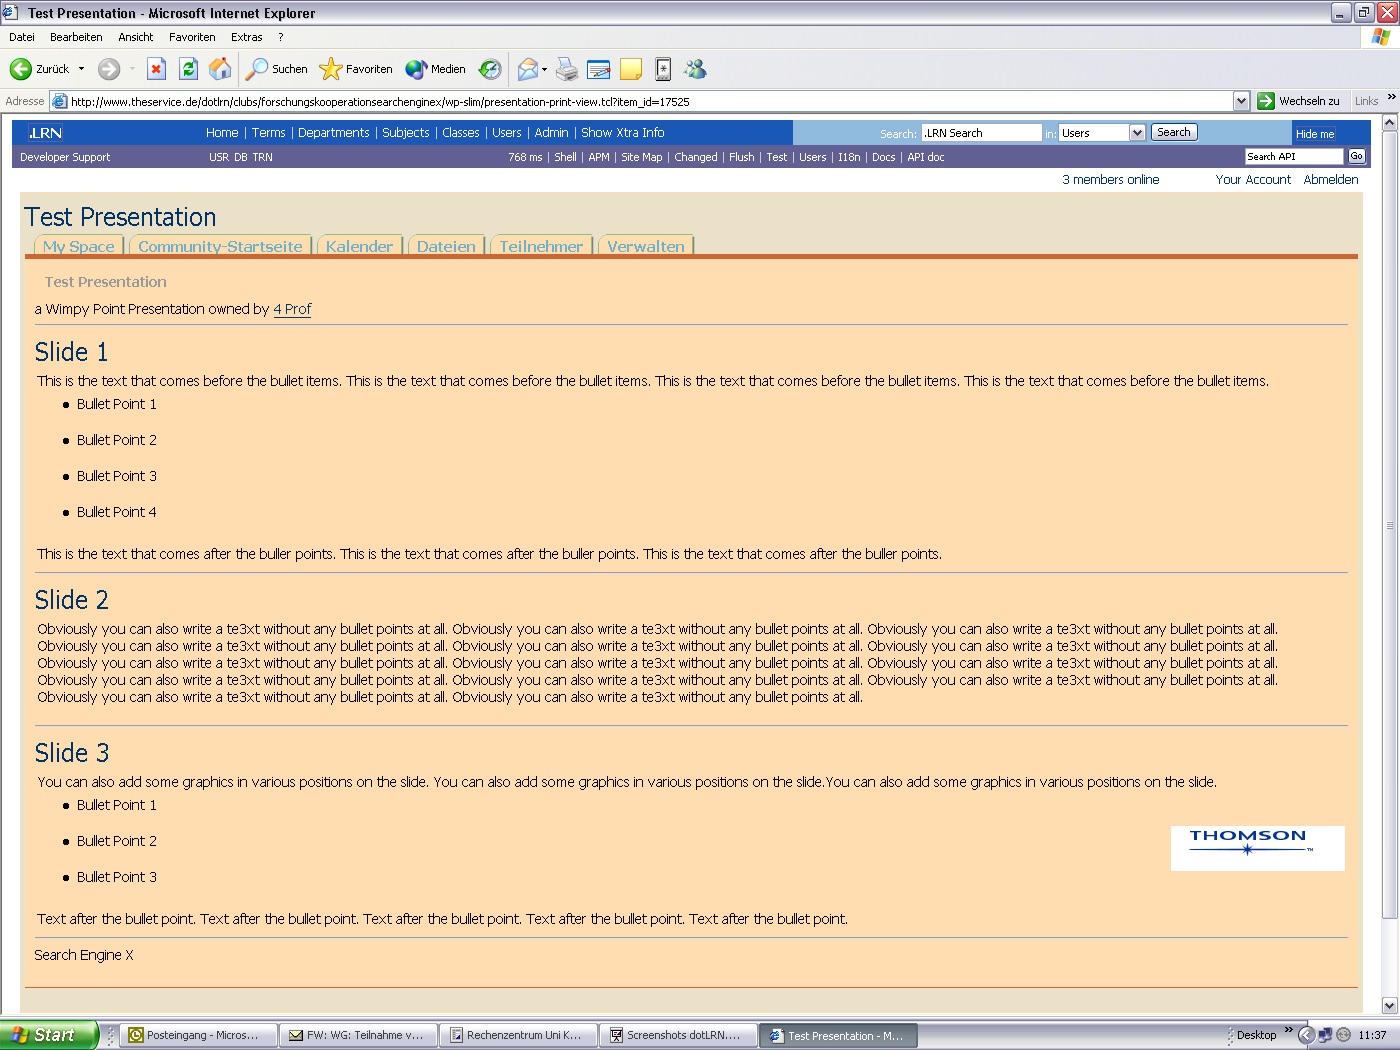Click the Edit page icon
Viewport: 1400px width, 1050px height.
click(x=598, y=68)
